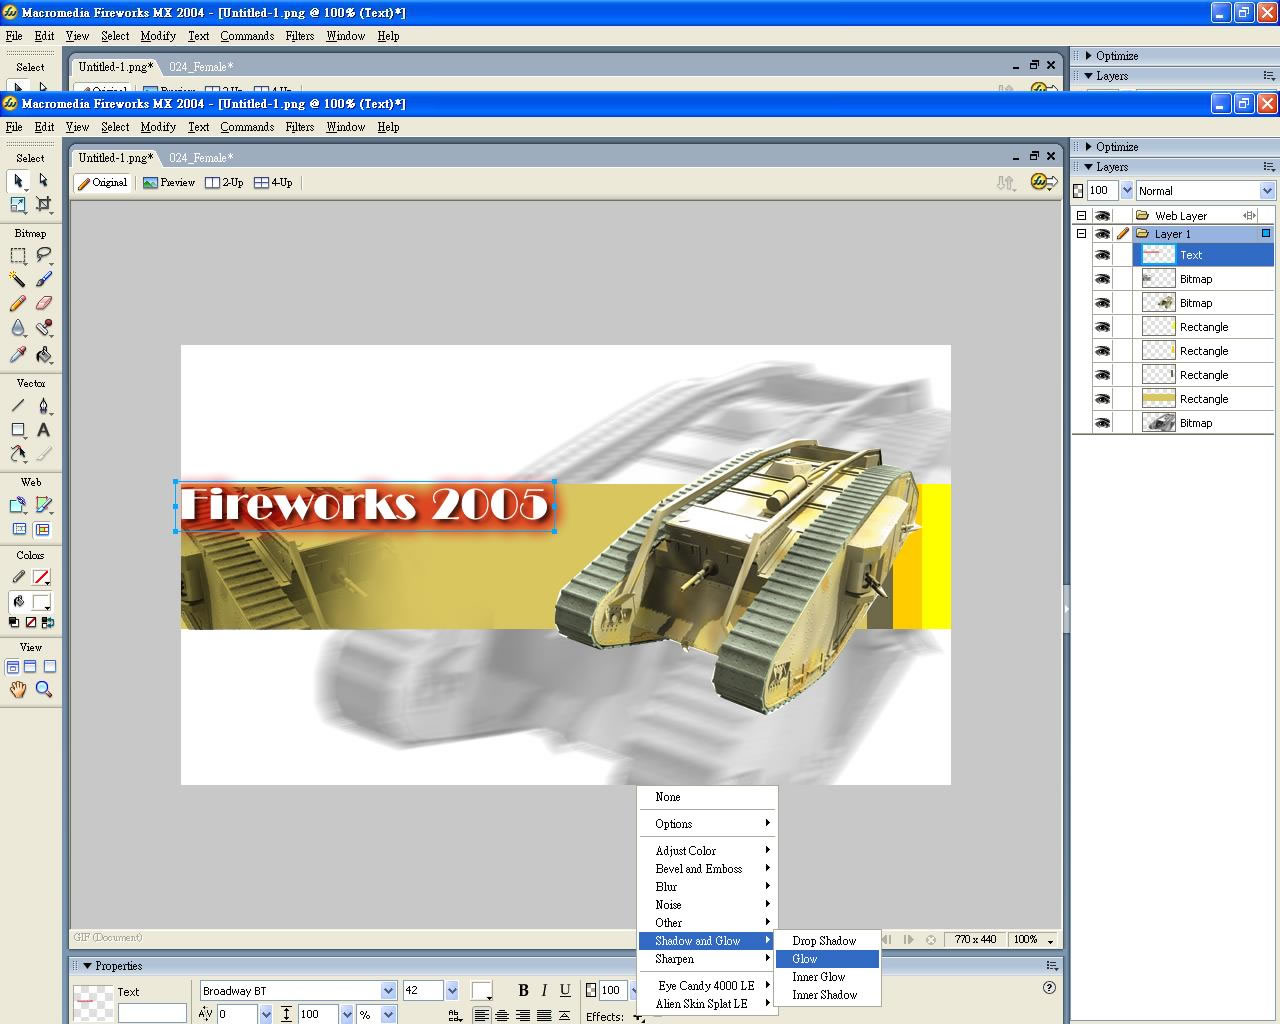Select the Pencil tool in Bitmap tools
This screenshot has height=1024, width=1280.
[18, 304]
